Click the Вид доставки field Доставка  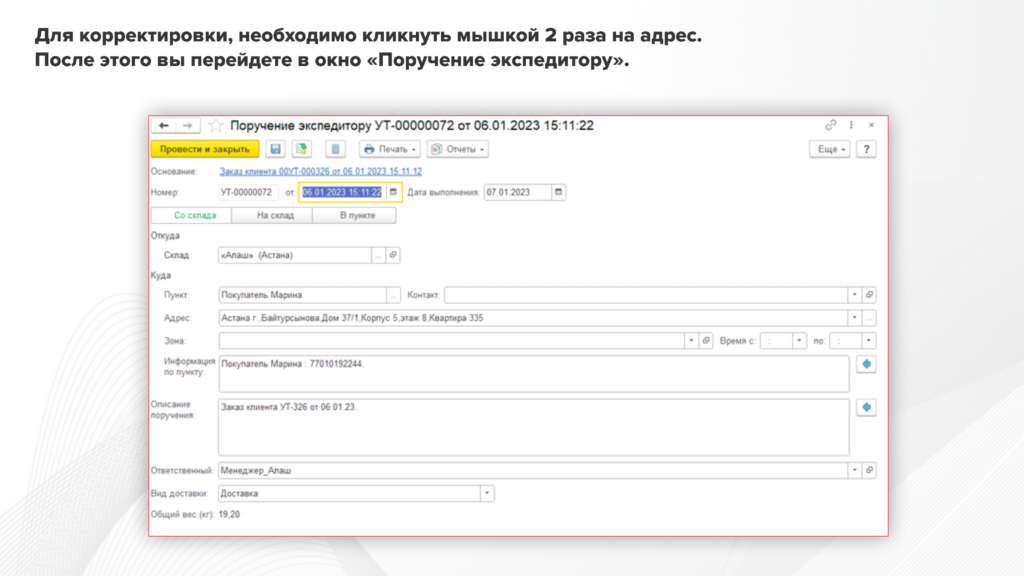point(349,494)
